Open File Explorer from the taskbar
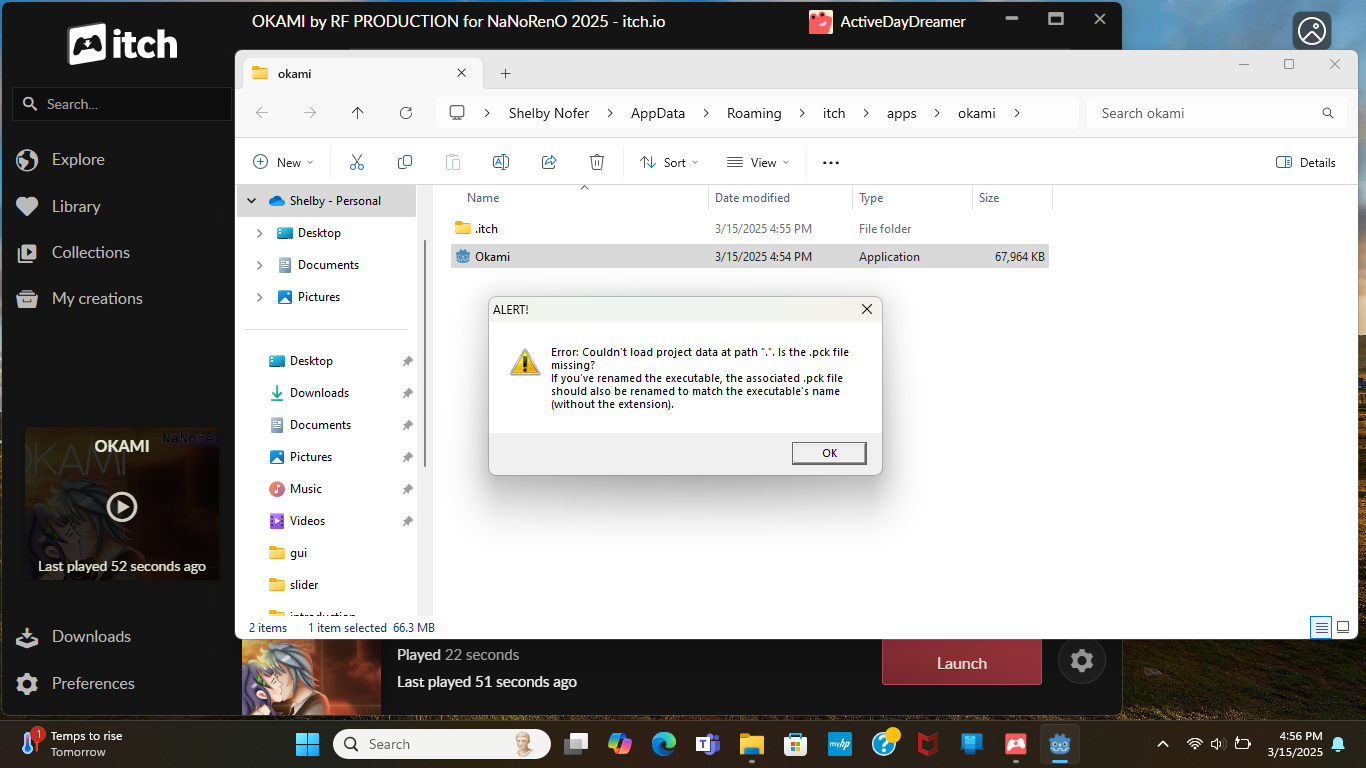 (x=752, y=744)
